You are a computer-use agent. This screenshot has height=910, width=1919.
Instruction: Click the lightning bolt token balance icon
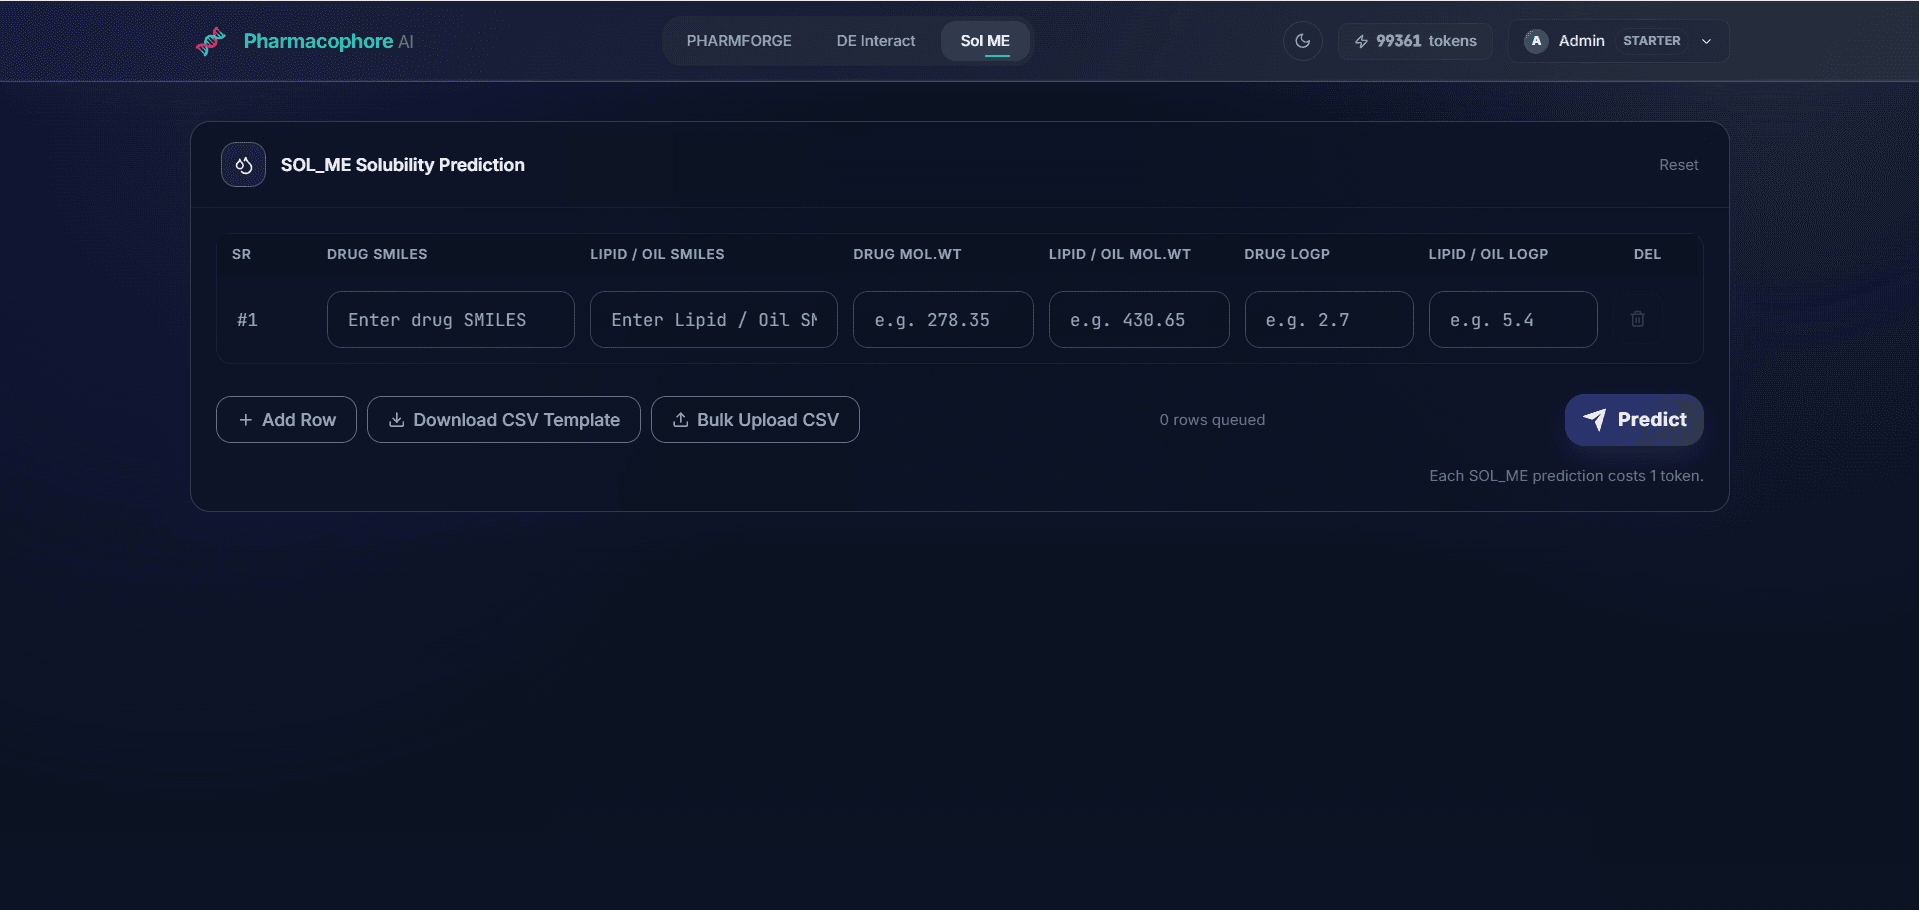[x=1361, y=41]
